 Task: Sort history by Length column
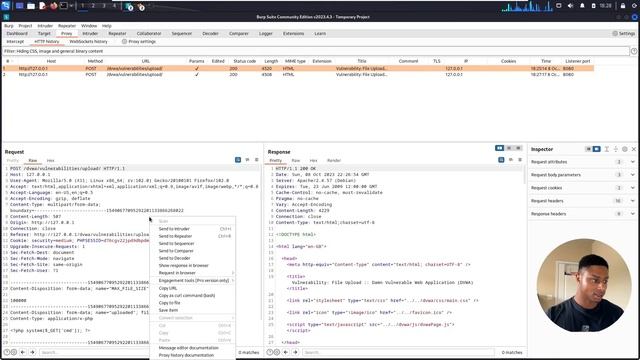point(271,61)
